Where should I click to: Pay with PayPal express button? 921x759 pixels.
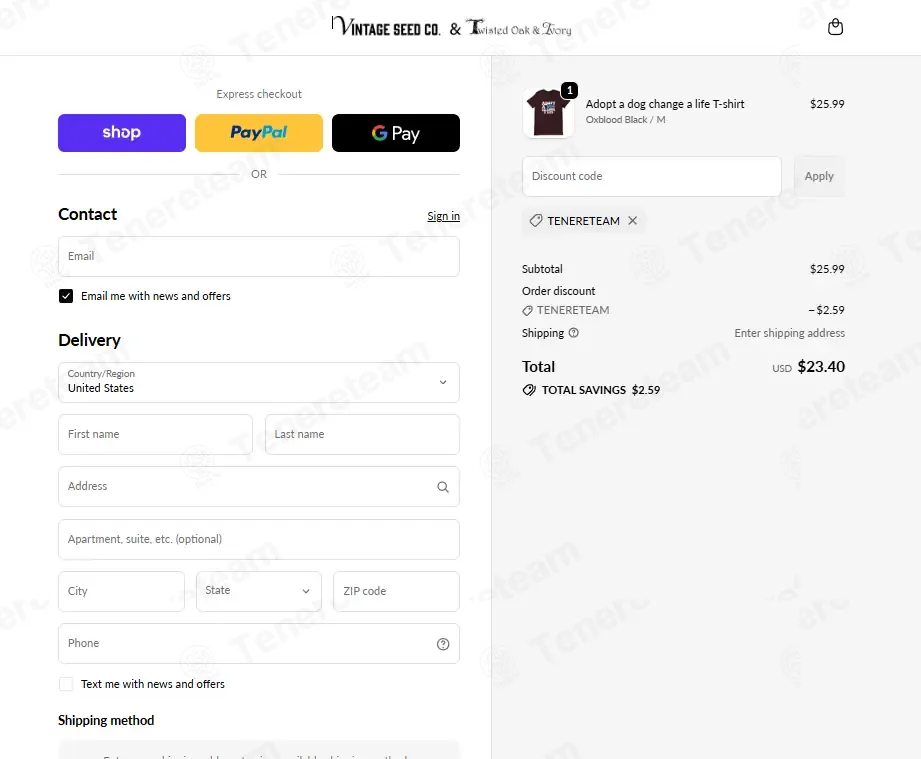(x=258, y=133)
